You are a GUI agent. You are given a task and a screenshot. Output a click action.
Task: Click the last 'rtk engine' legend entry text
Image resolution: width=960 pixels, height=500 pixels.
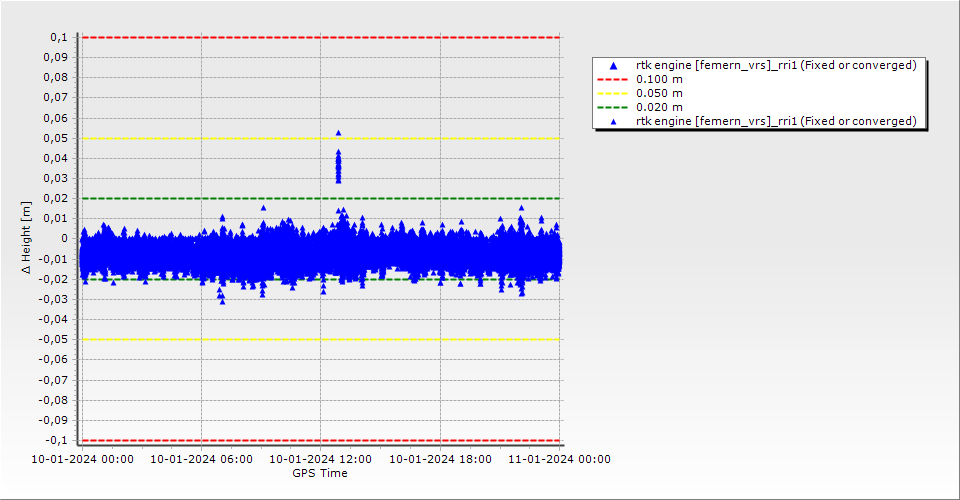tap(776, 121)
